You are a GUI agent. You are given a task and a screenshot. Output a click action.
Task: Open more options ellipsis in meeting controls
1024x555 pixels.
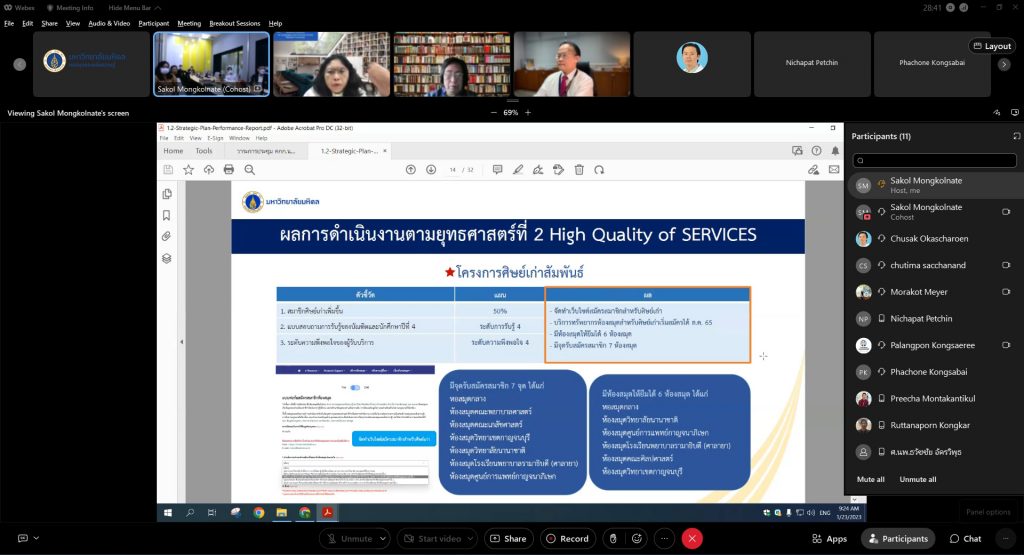[x=664, y=538]
